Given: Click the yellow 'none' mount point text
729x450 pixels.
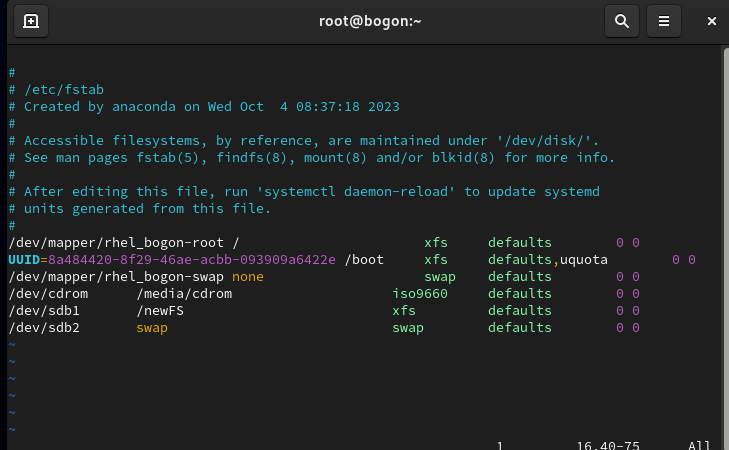Looking at the screenshot, I should click(x=248, y=276).
